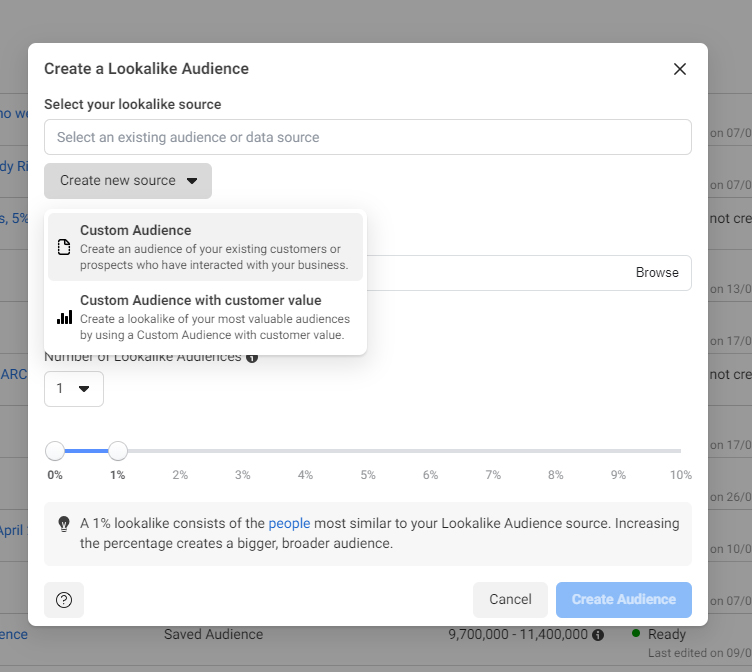The height and width of the screenshot is (672, 752).
Task: Click the lightbulb tip icon
Action: [x=64, y=523]
